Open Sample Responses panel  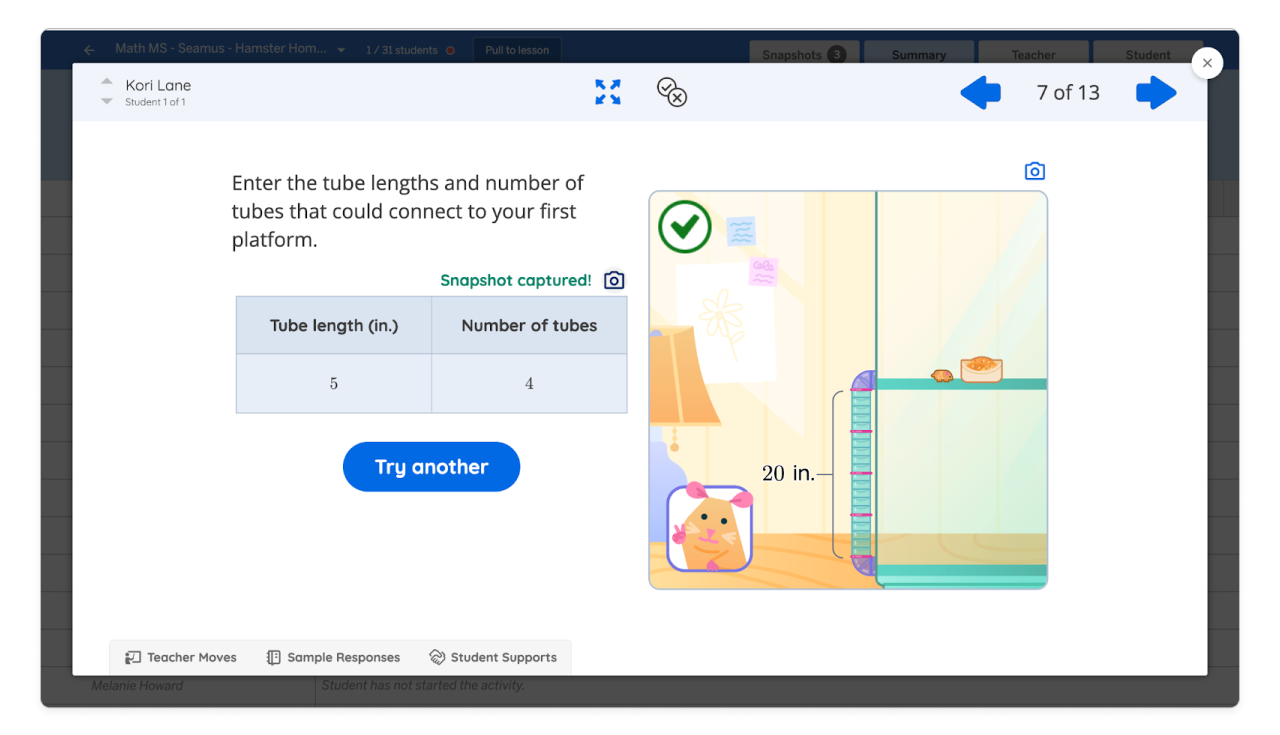334,657
